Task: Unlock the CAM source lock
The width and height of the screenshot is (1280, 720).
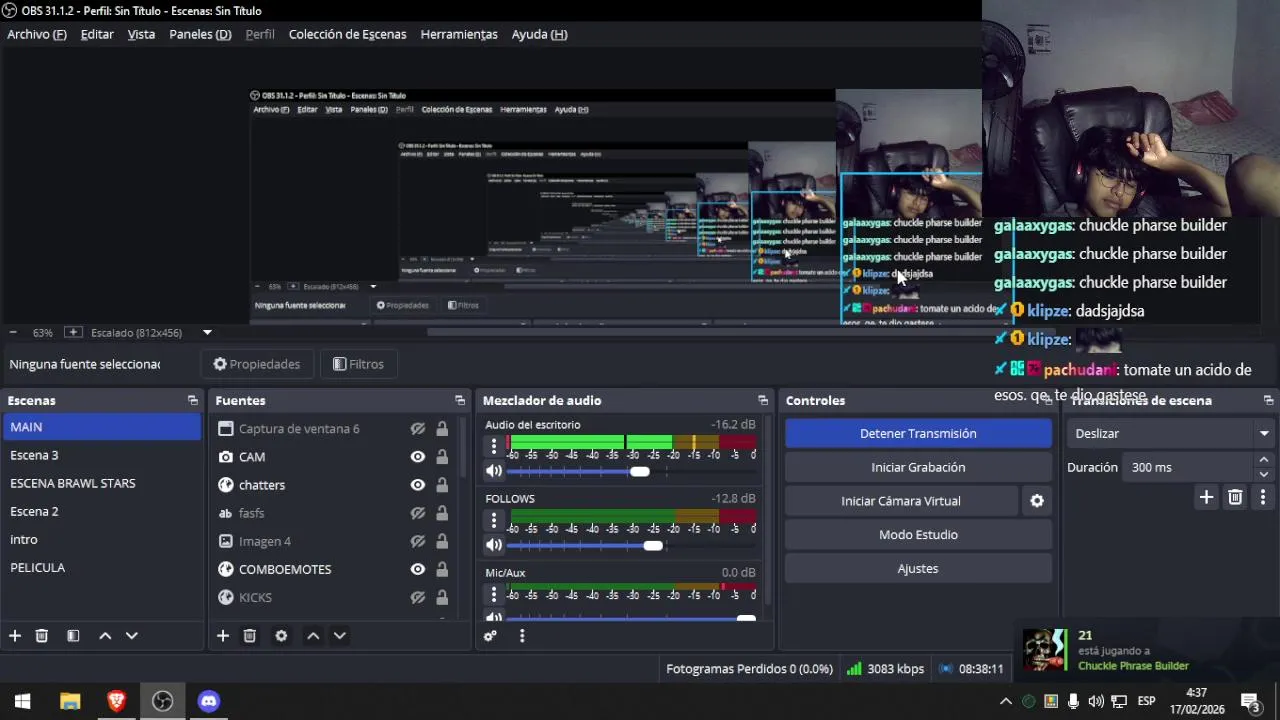Action: (442, 457)
